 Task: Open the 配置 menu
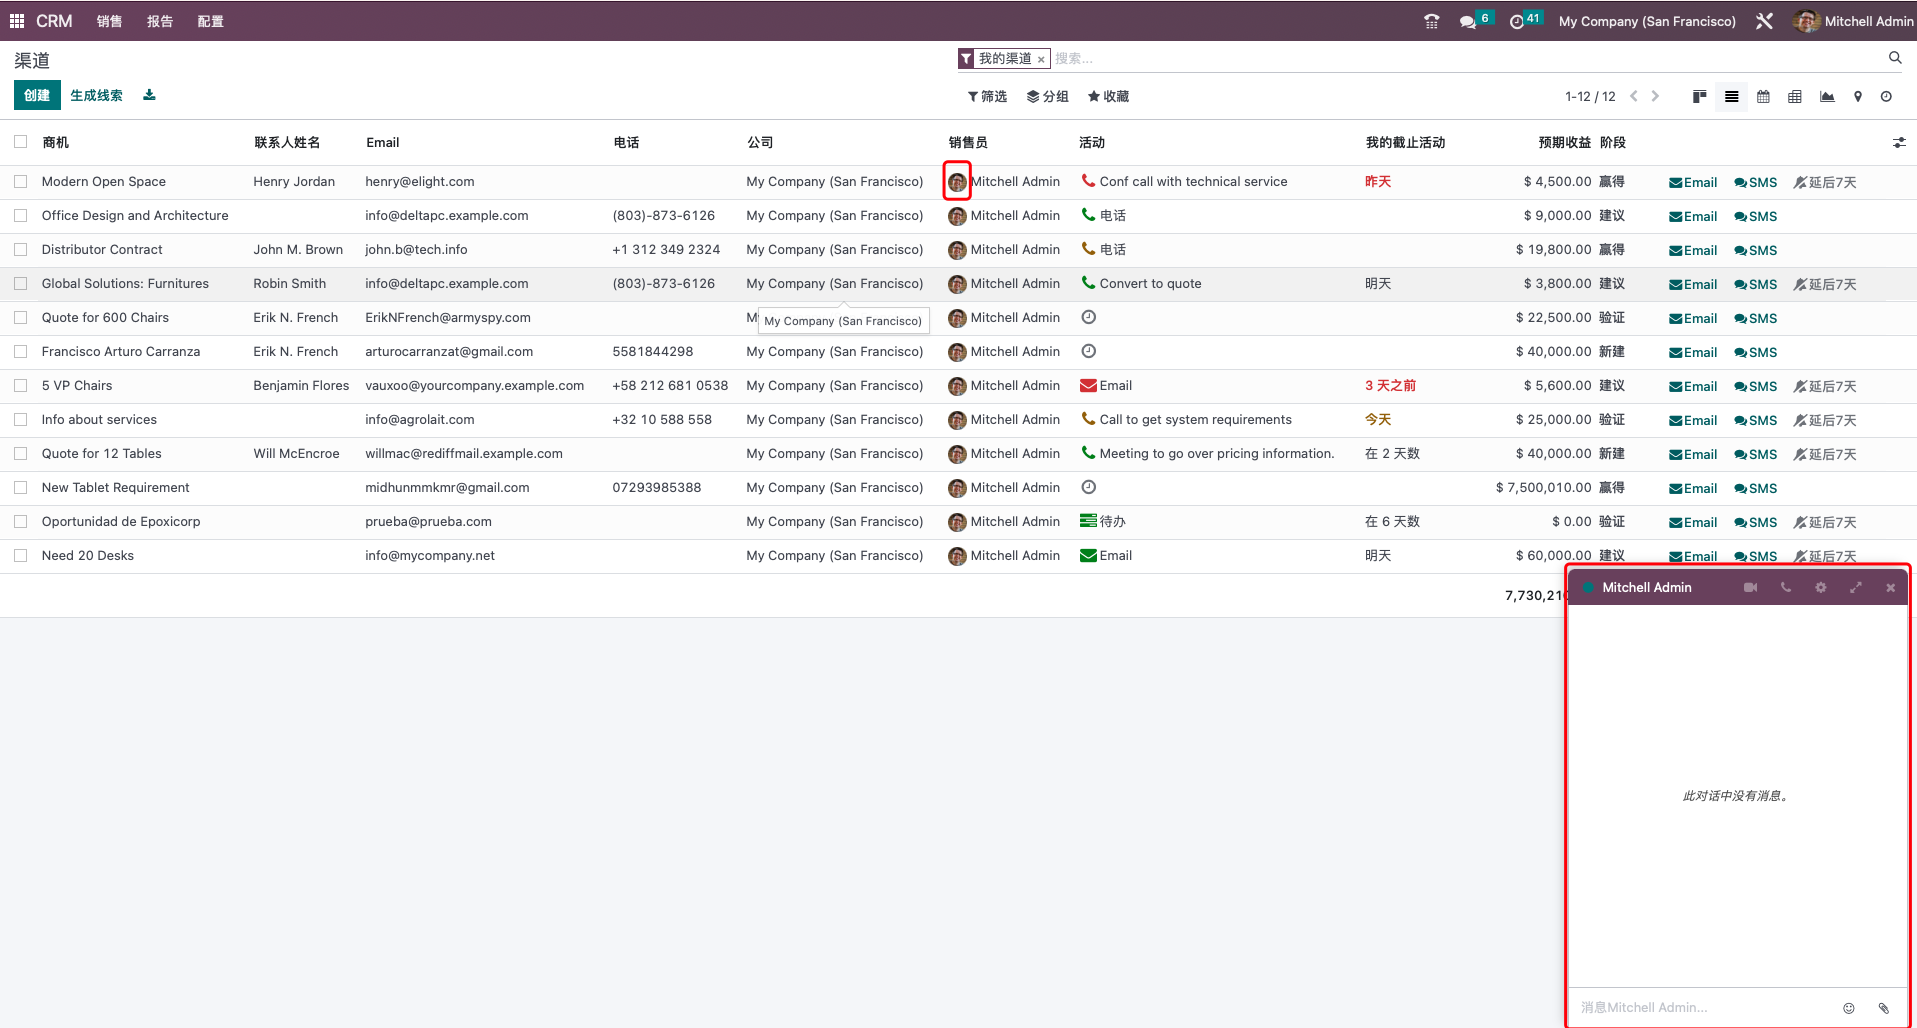pos(210,20)
